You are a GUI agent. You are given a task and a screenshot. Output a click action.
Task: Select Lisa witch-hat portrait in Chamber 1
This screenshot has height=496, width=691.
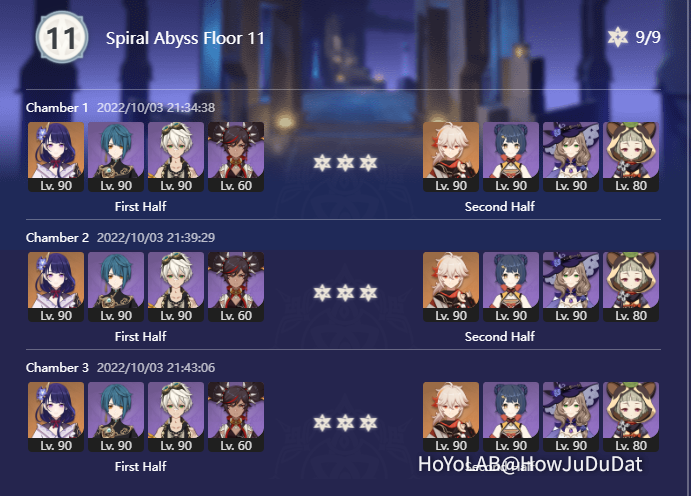point(571,157)
